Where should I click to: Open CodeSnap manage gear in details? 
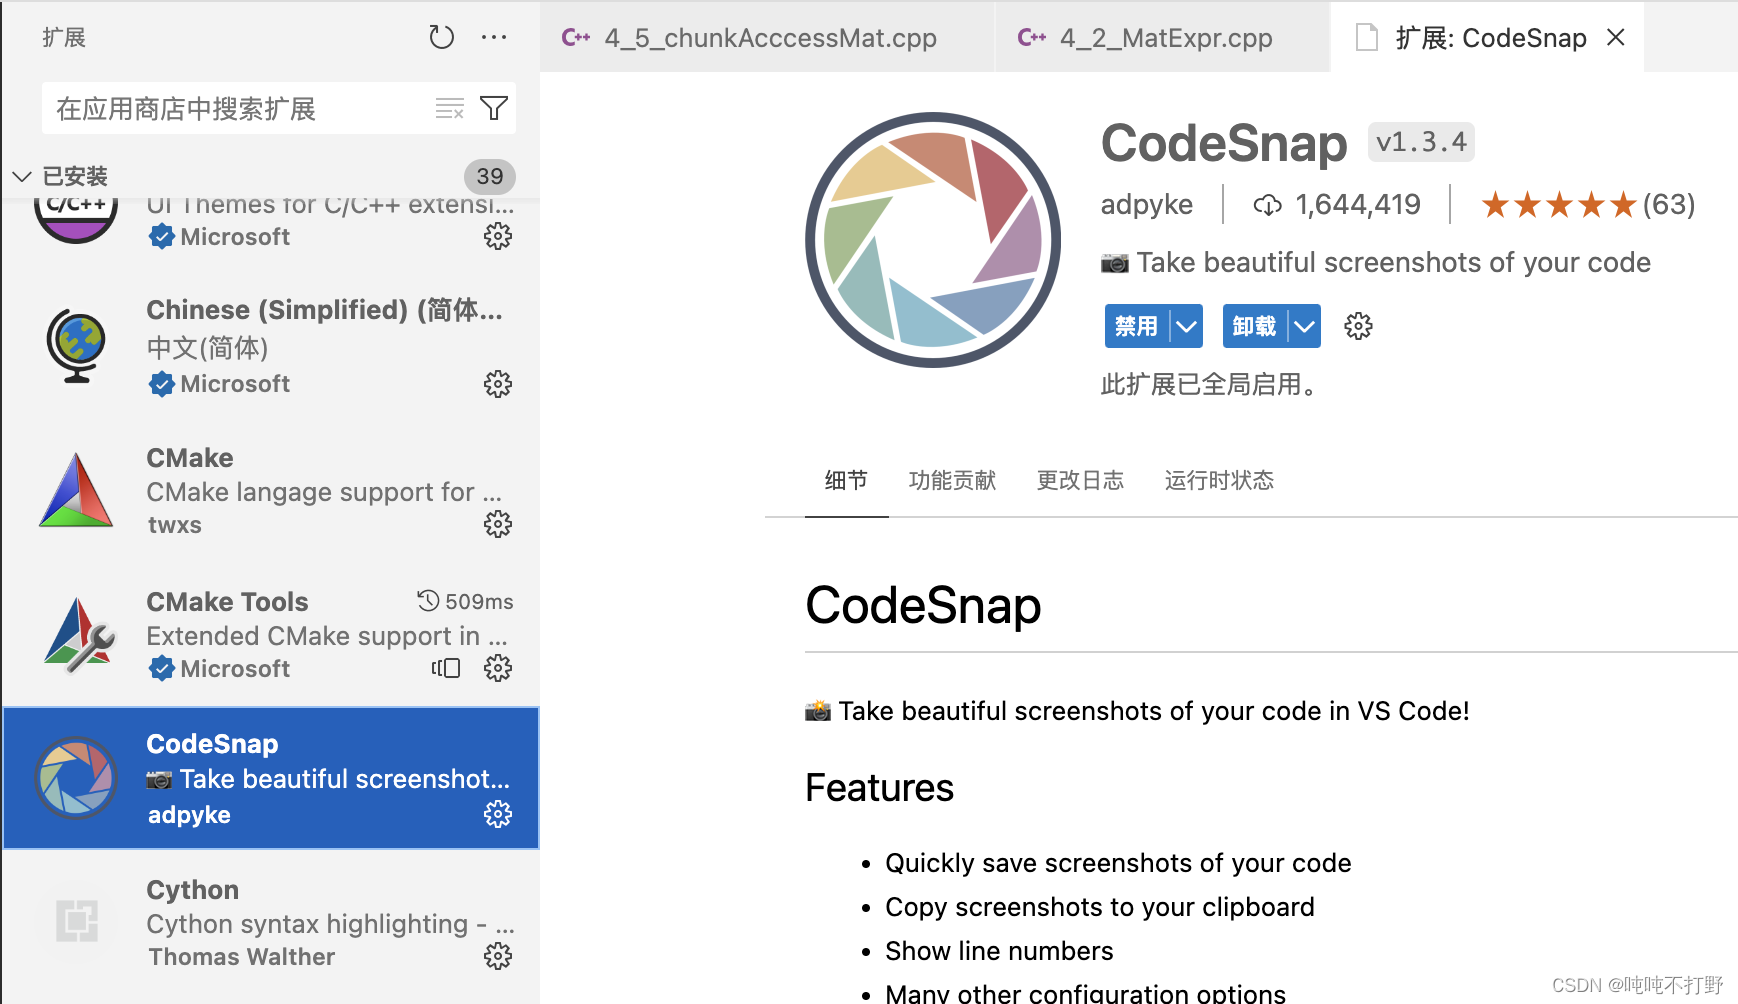[x=1358, y=326]
